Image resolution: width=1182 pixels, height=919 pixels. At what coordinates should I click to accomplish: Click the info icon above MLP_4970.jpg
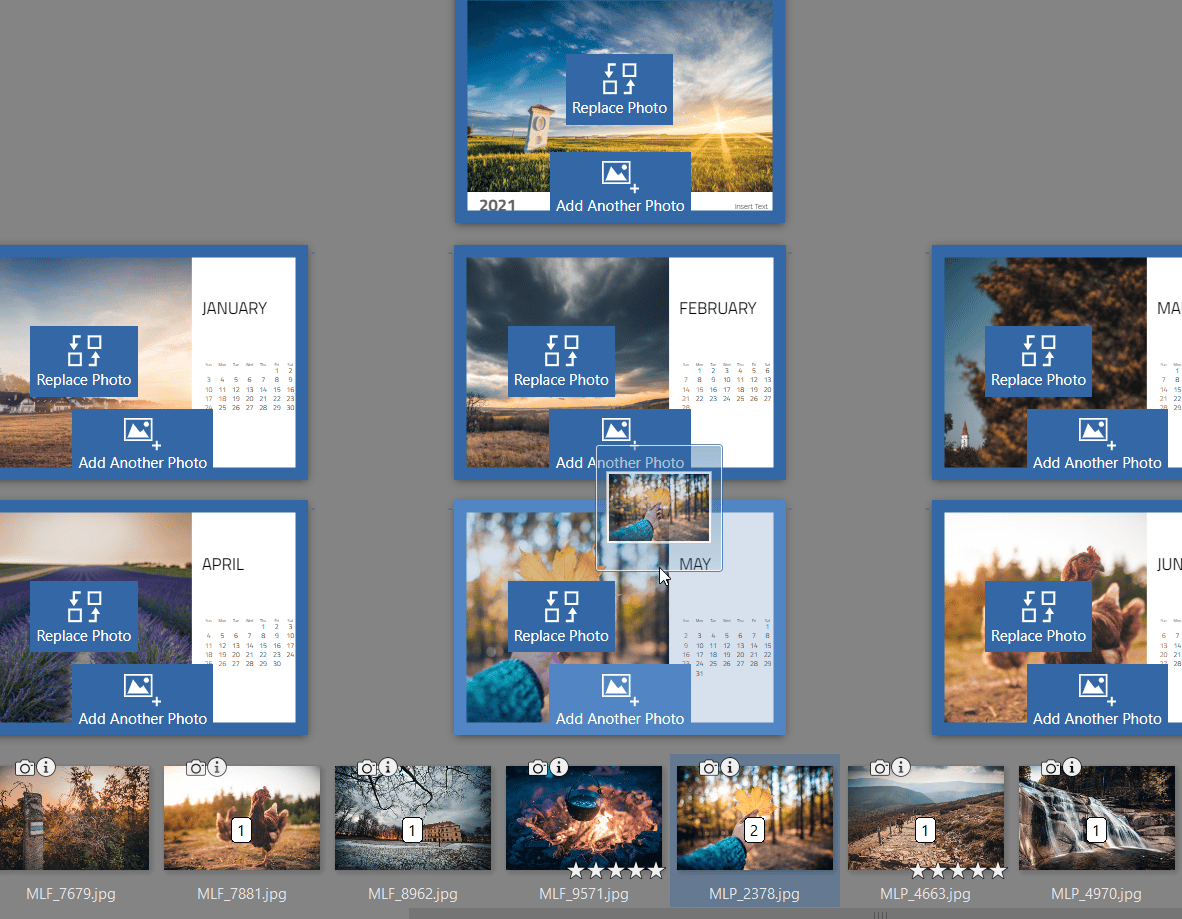(1072, 767)
